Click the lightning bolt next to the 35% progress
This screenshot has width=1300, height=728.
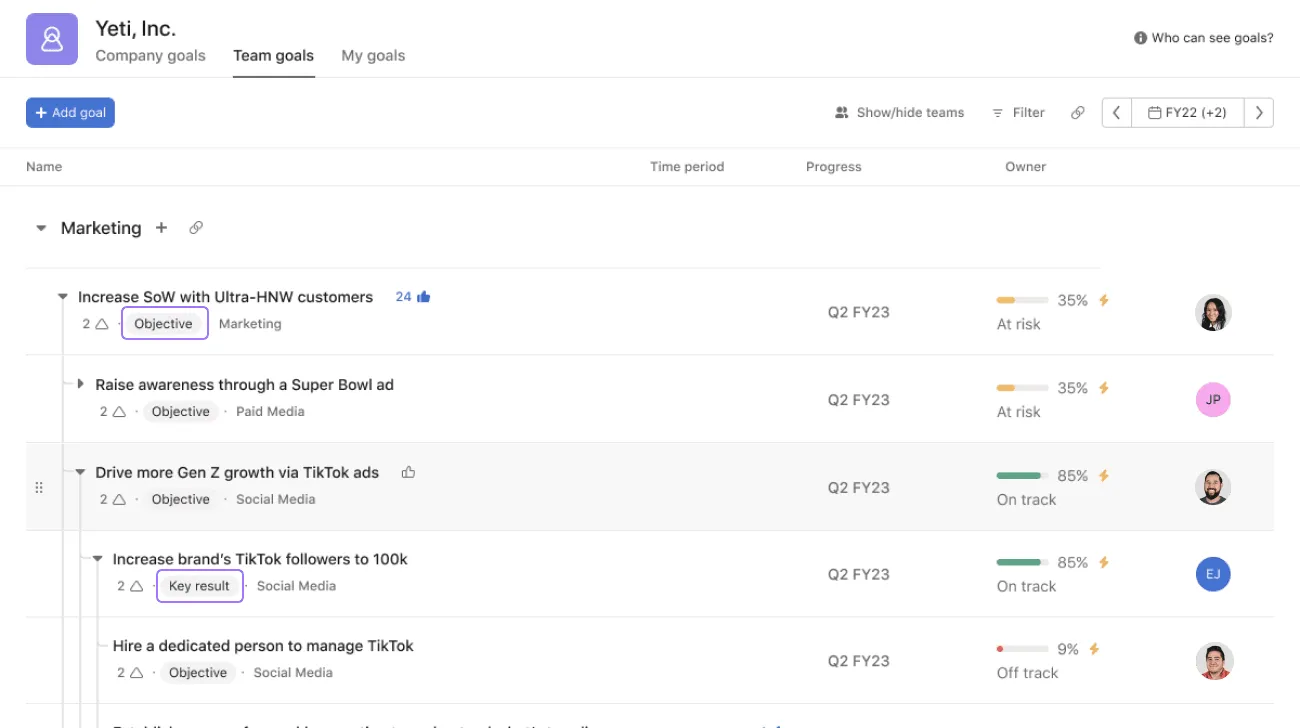(1103, 299)
